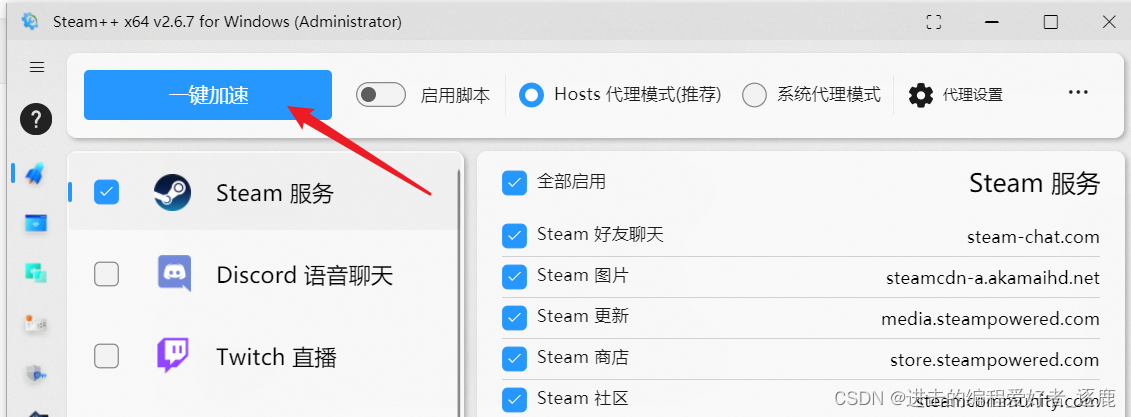The width and height of the screenshot is (1131, 417).
Task: Open the teal overlapping squares sidebar icon
Action: [x=35, y=273]
